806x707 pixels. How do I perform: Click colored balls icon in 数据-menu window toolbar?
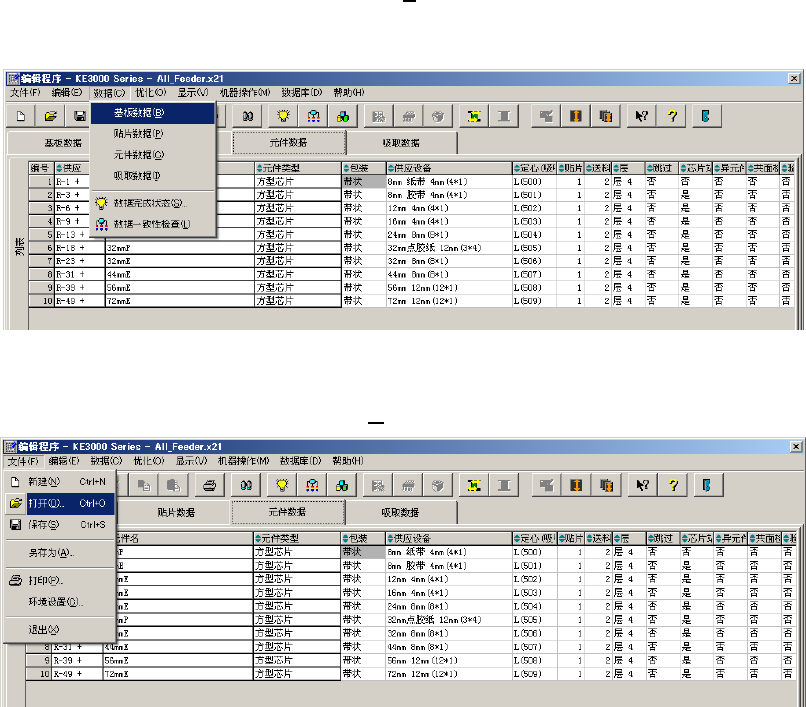point(343,116)
